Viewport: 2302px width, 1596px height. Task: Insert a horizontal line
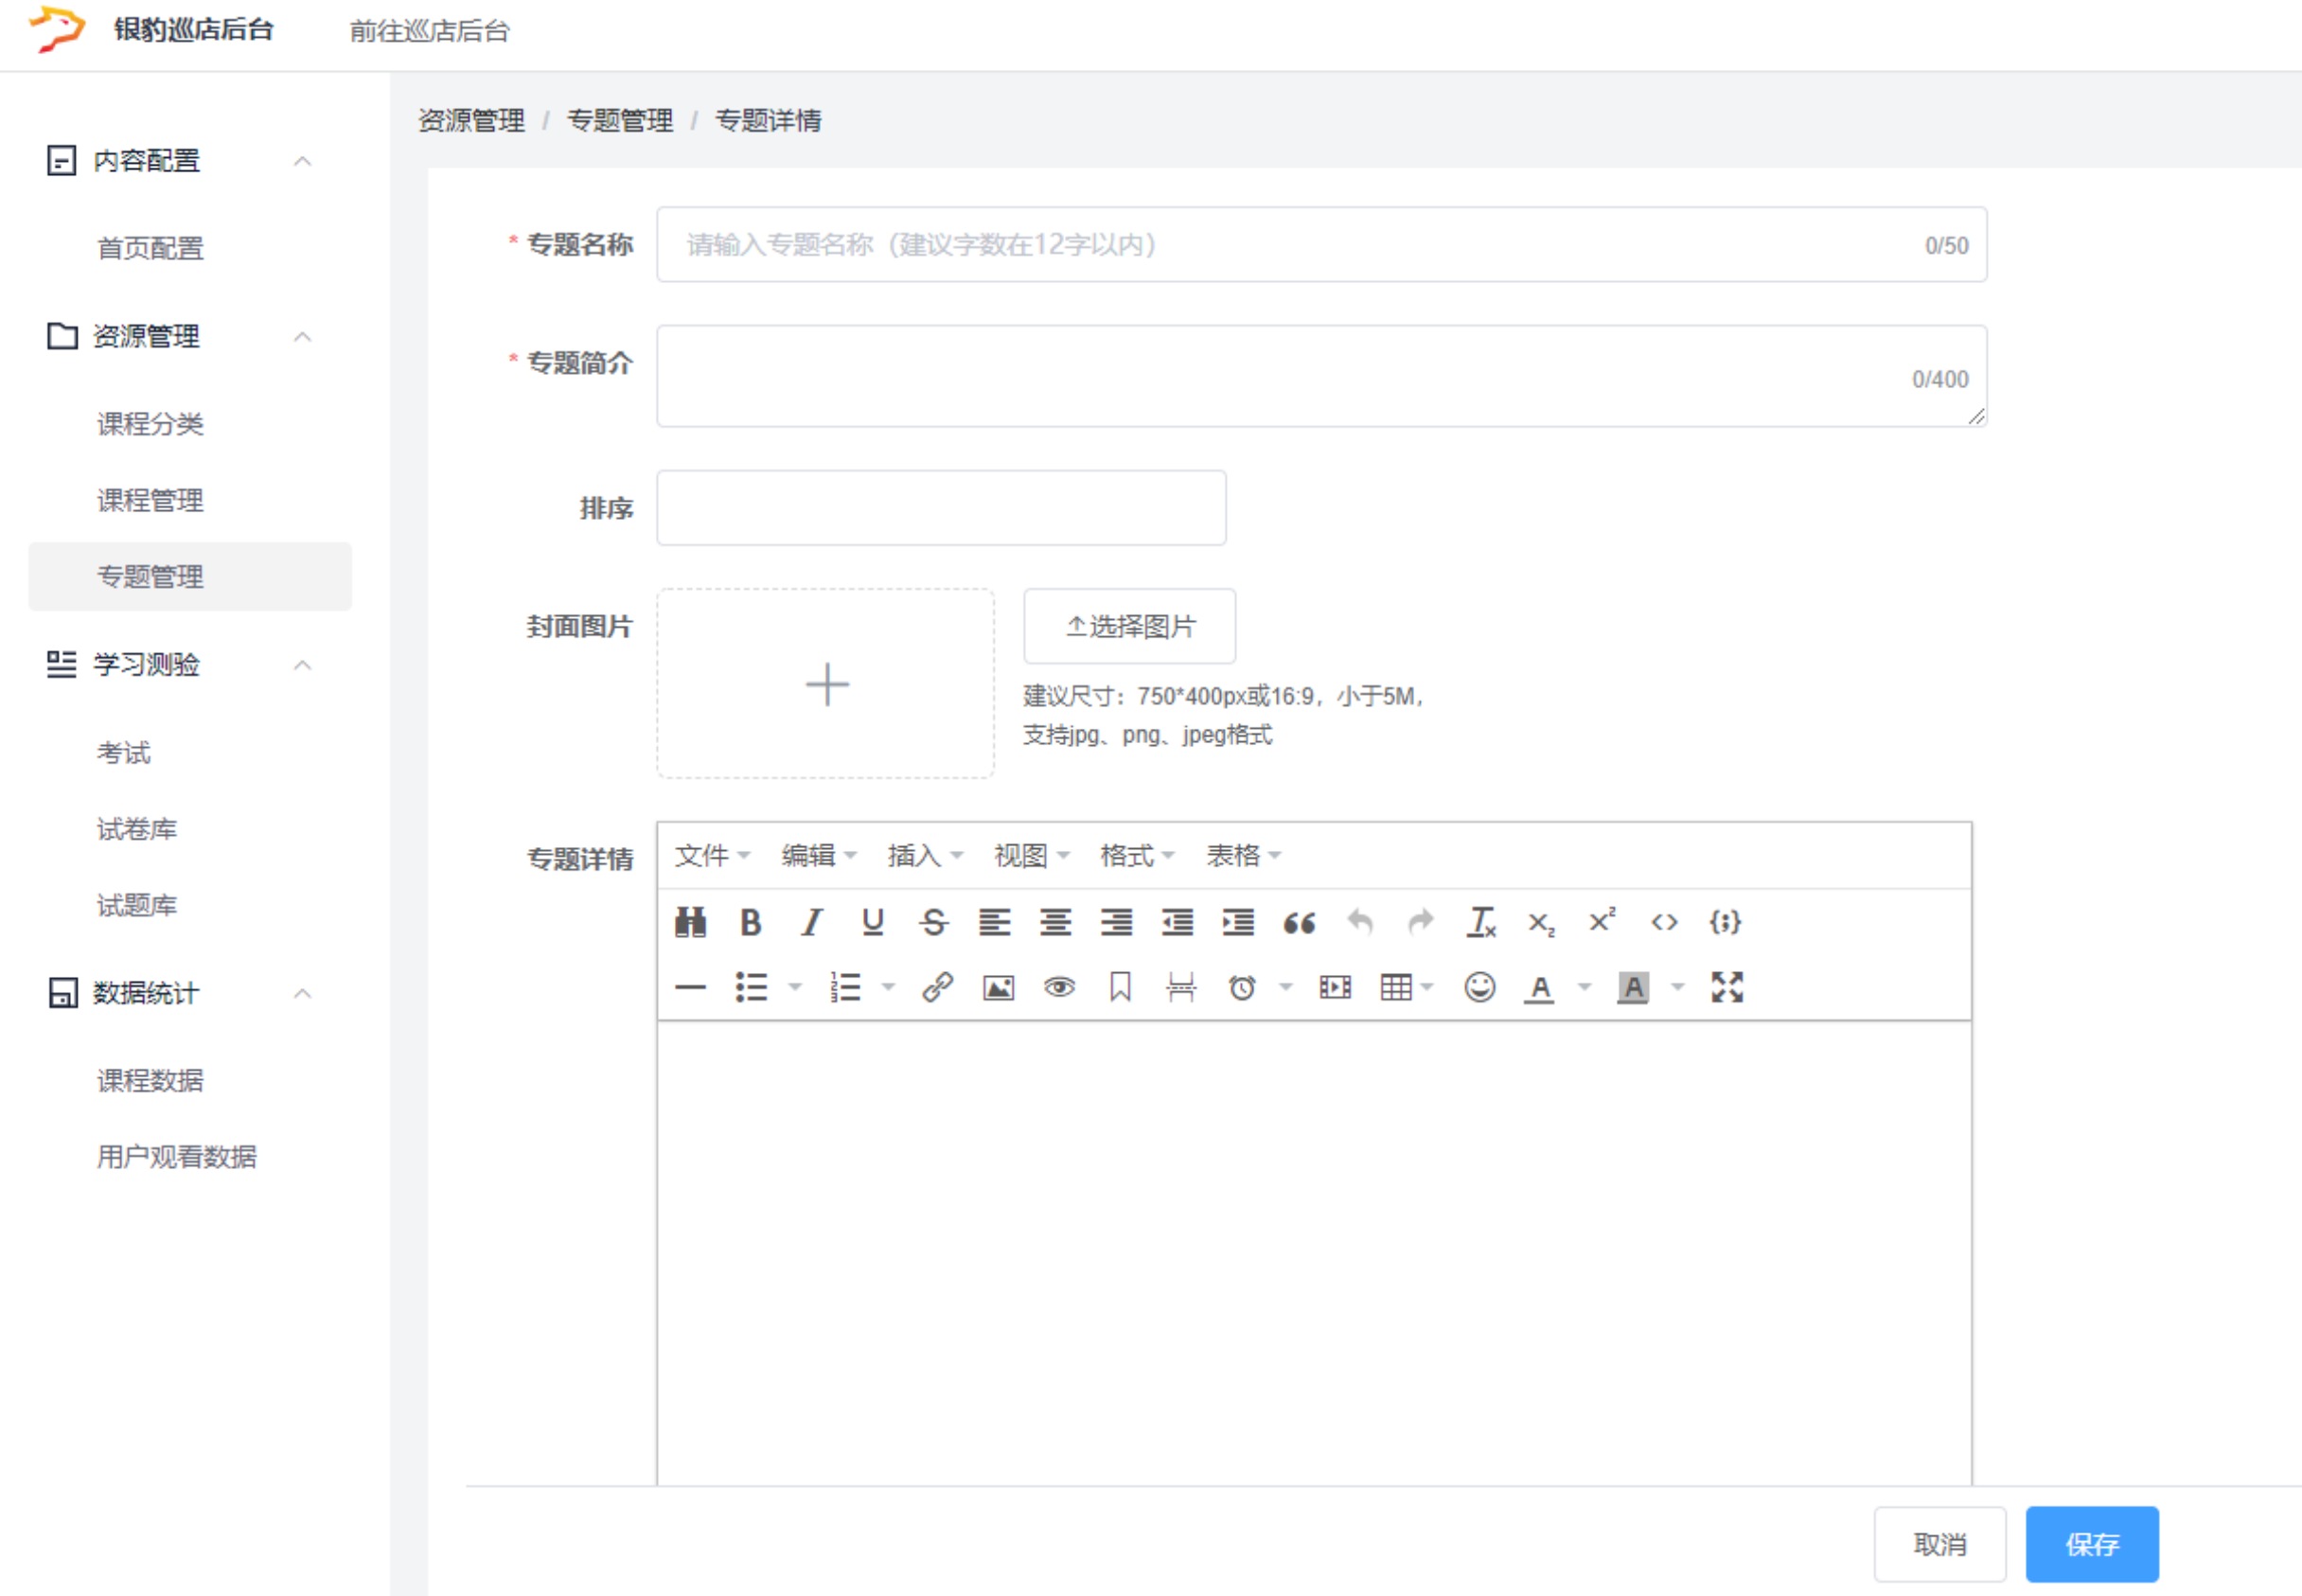coord(690,988)
